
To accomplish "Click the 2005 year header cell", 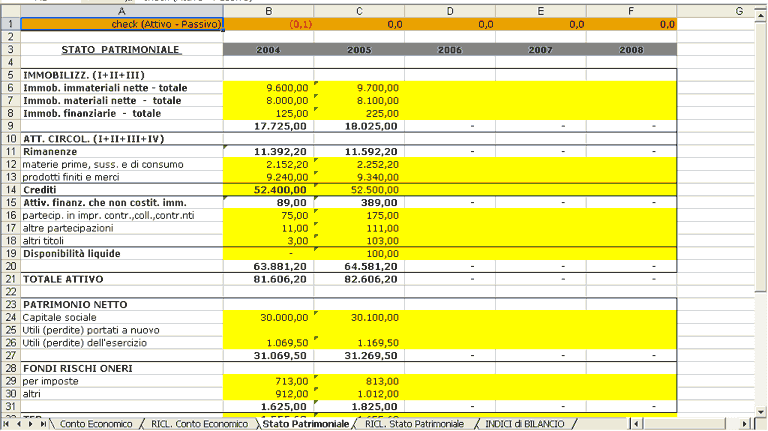I will coord(359,49).
